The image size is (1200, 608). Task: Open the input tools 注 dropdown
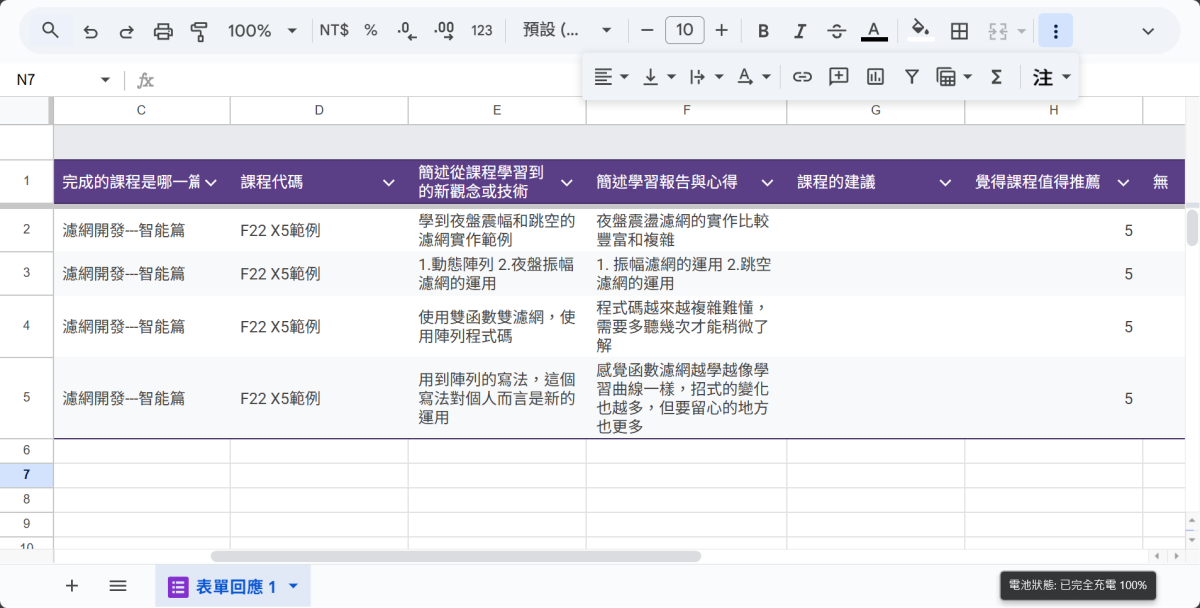pos(1051,77)
